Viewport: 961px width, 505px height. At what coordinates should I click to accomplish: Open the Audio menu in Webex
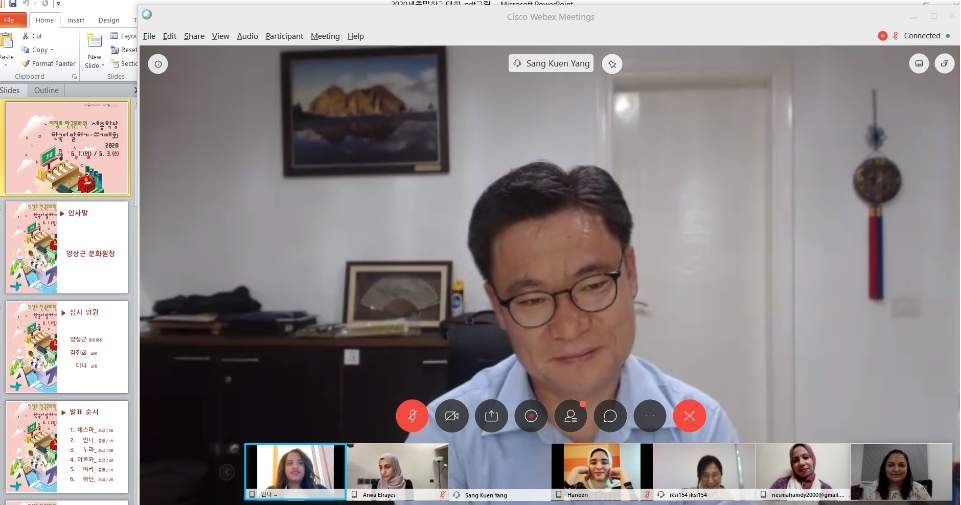point(247,36)
